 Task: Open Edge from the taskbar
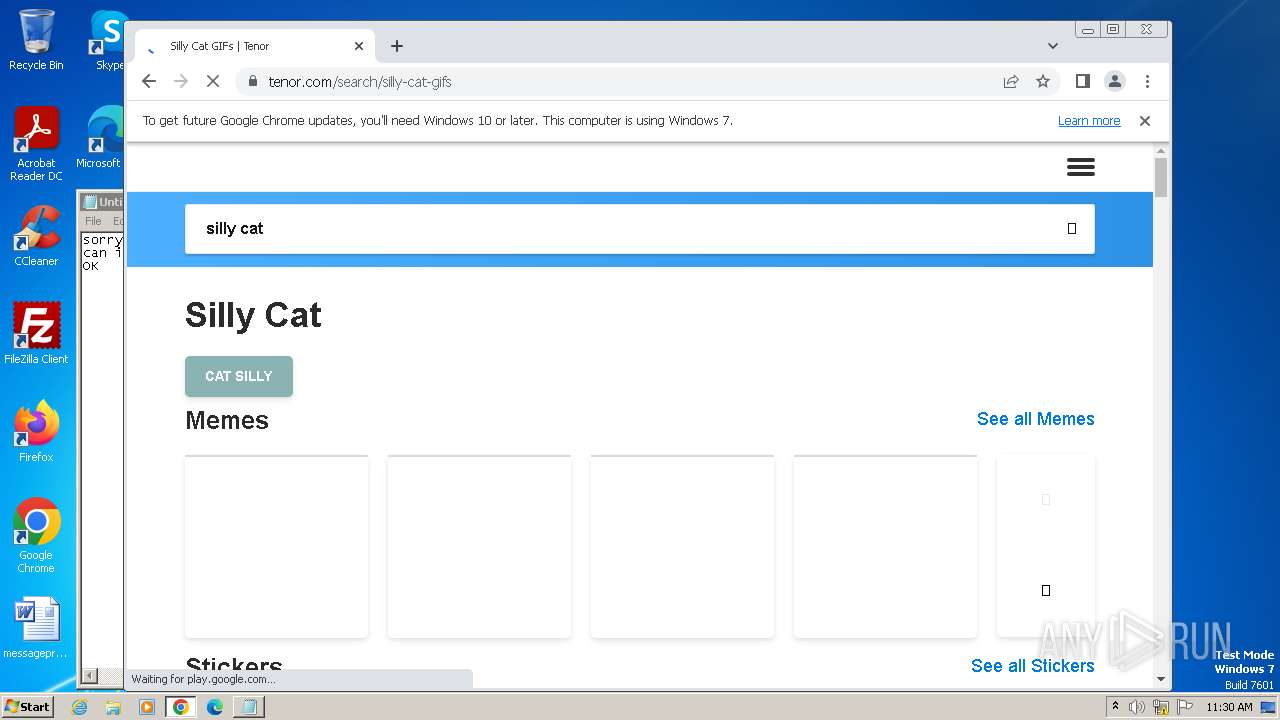(214, 707)
